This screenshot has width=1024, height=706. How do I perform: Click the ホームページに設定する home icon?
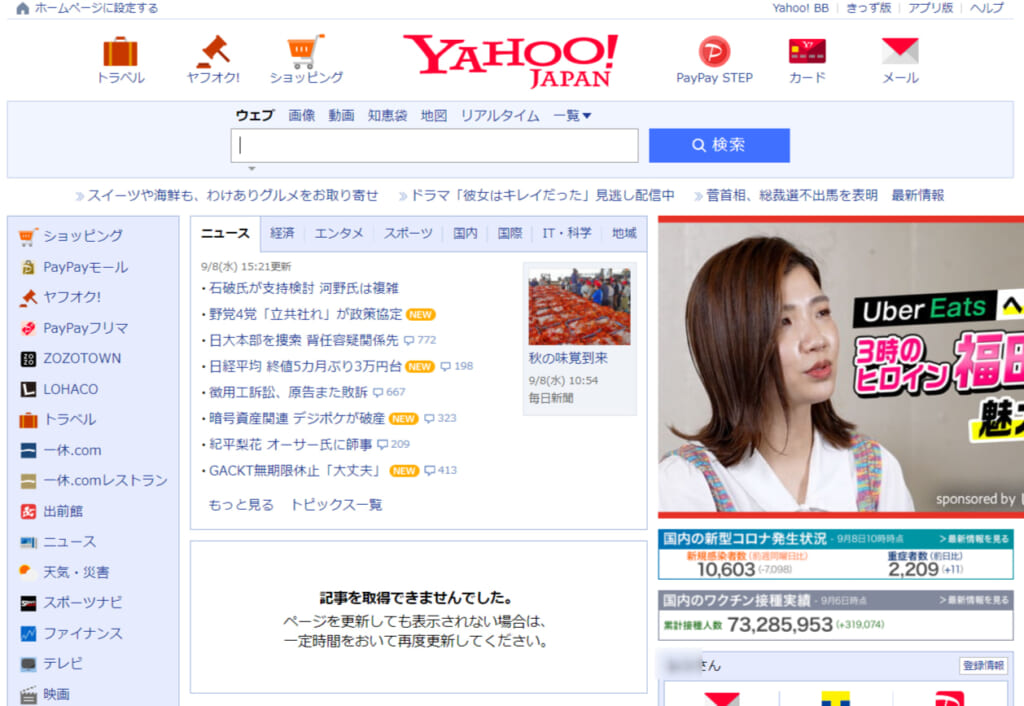[x=23, y=8]
